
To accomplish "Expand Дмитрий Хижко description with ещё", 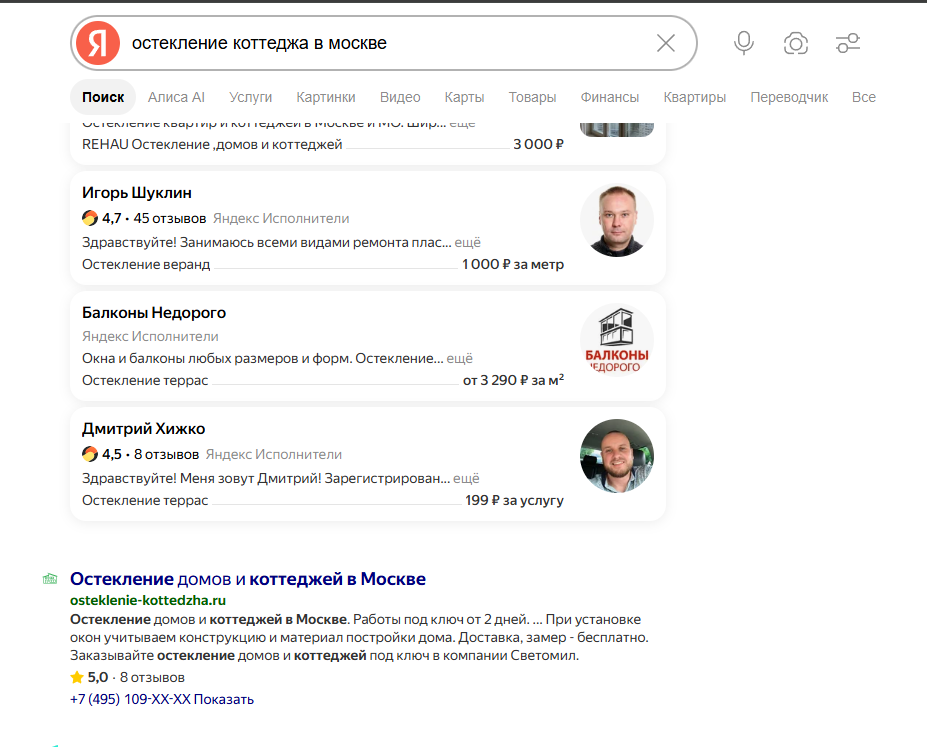I will click(466, 478).
